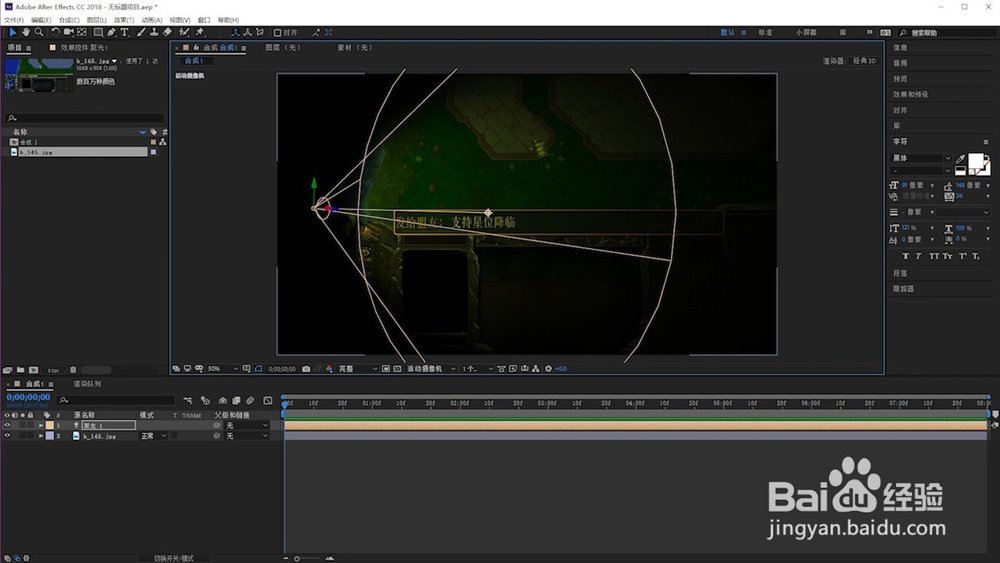Click the View Axis mode icon
Image resolution: width=1000 pixels, height=563 pixels.
click(x=260, y=32)
